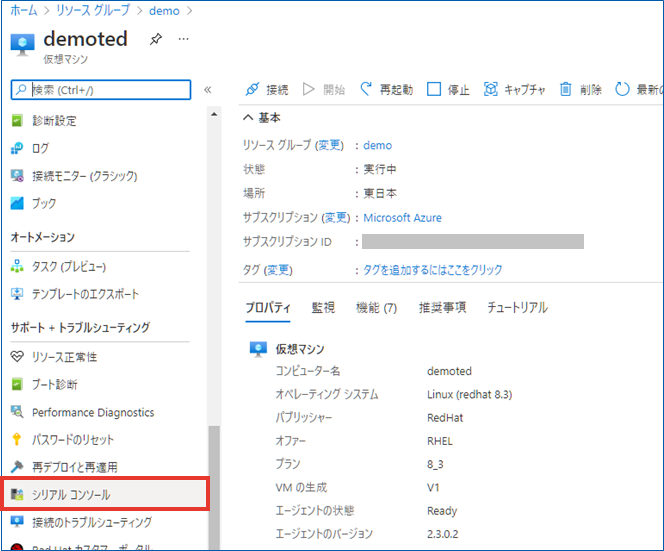
Task: Click the demo breadcrumb link
Action: click(x=164, y=11)
